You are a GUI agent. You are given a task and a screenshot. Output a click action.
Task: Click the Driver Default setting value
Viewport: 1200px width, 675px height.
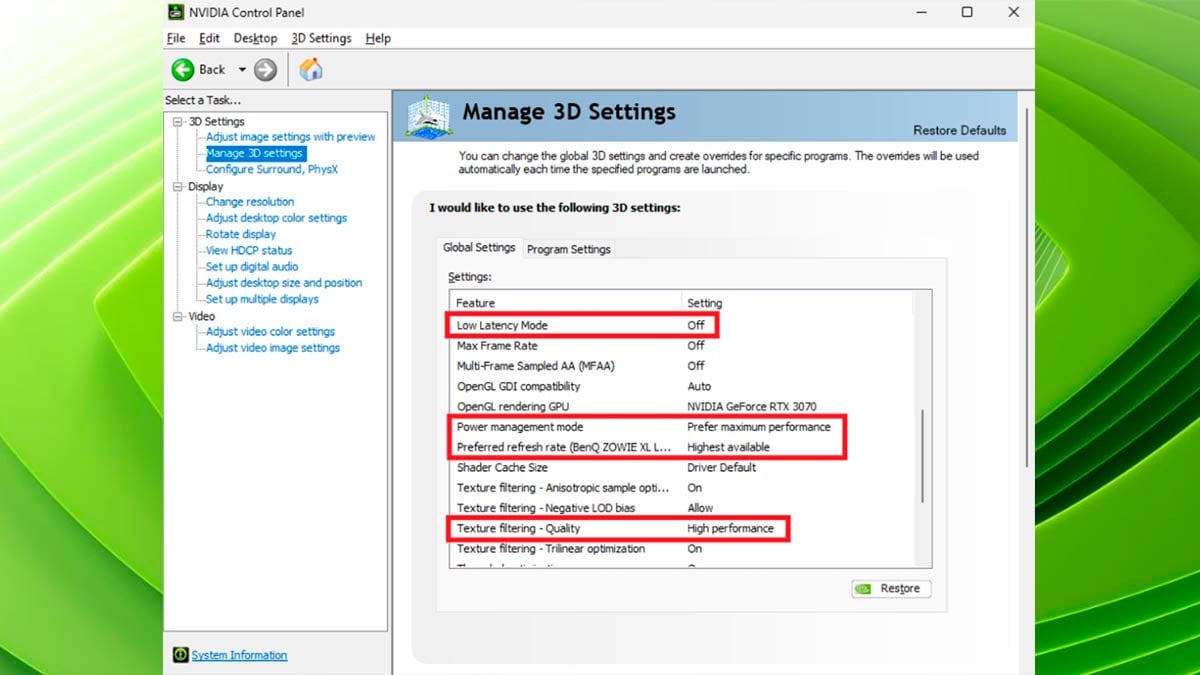point(721,467)
